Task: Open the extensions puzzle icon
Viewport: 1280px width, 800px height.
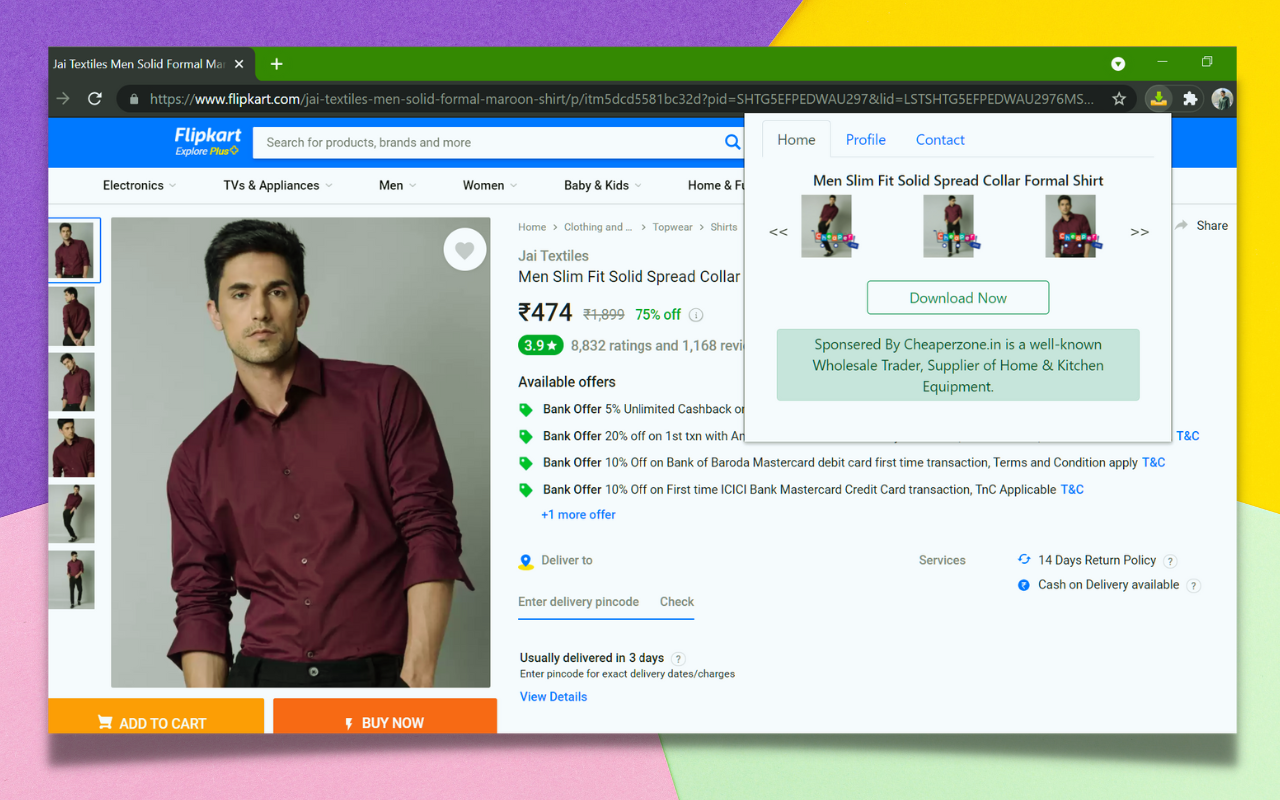Action: [1190, 99]
